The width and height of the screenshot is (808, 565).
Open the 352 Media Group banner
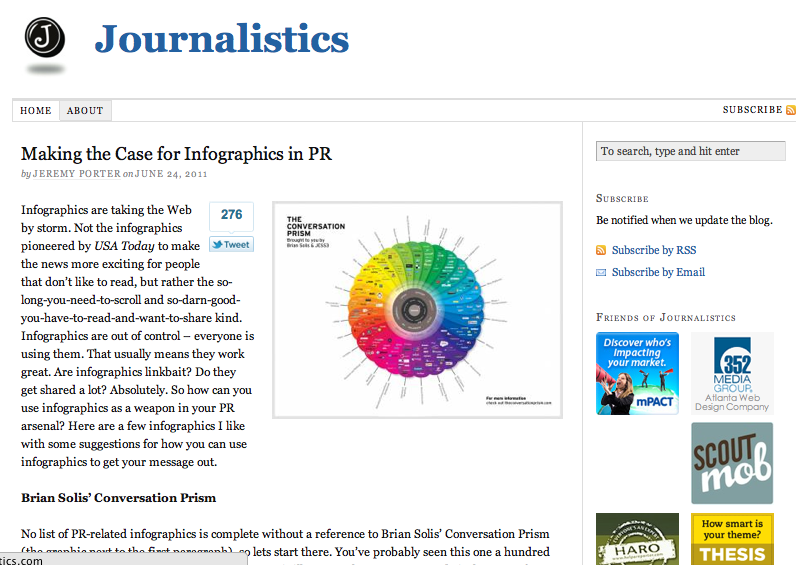(x=732, y=373)
